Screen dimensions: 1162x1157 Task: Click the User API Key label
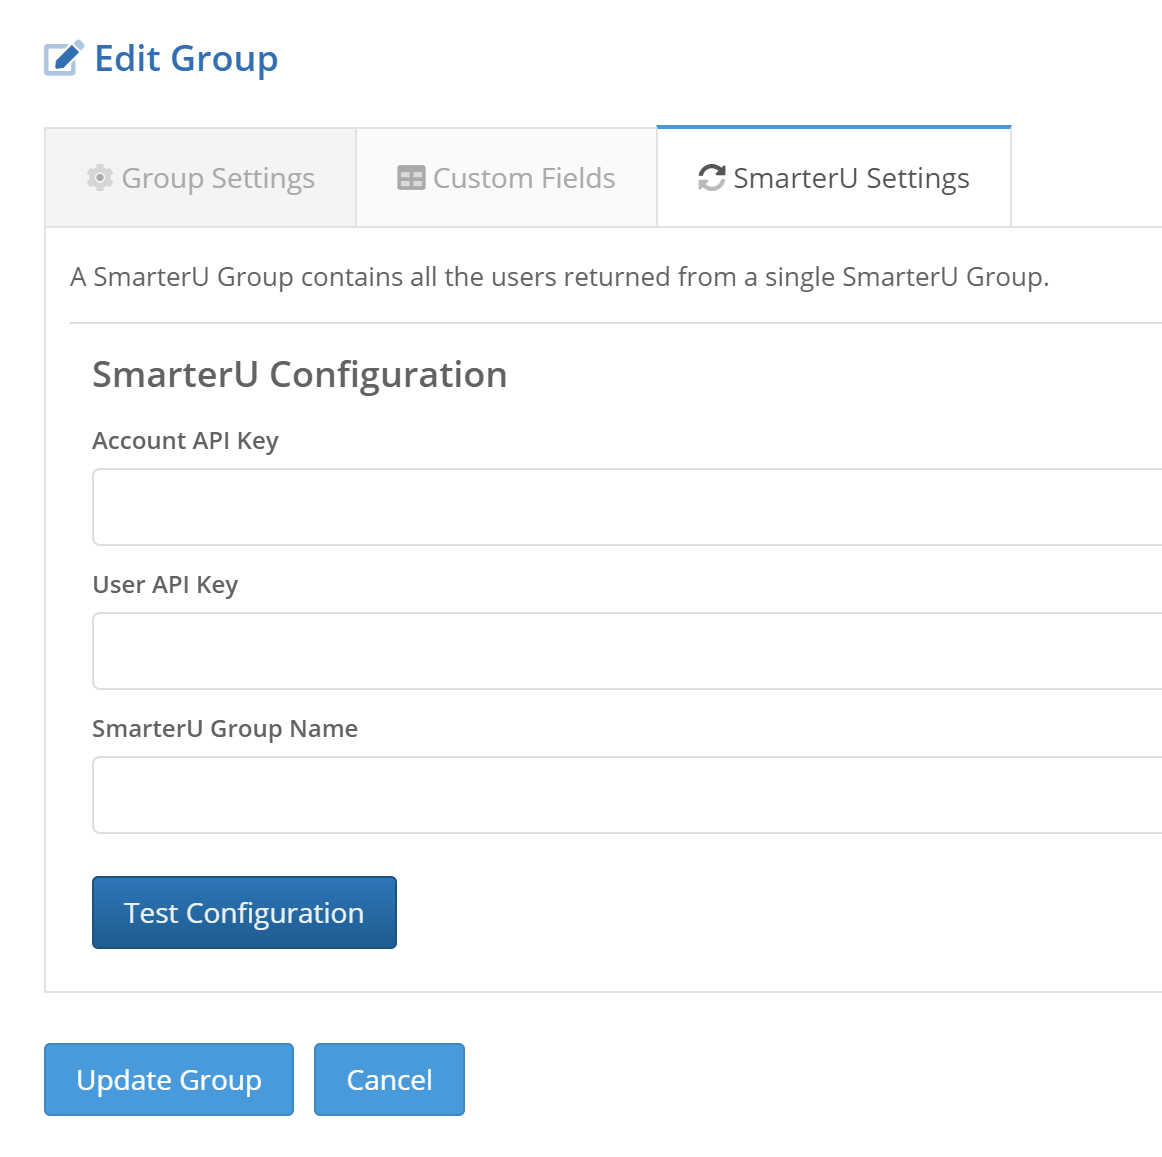tap(165, 585)
